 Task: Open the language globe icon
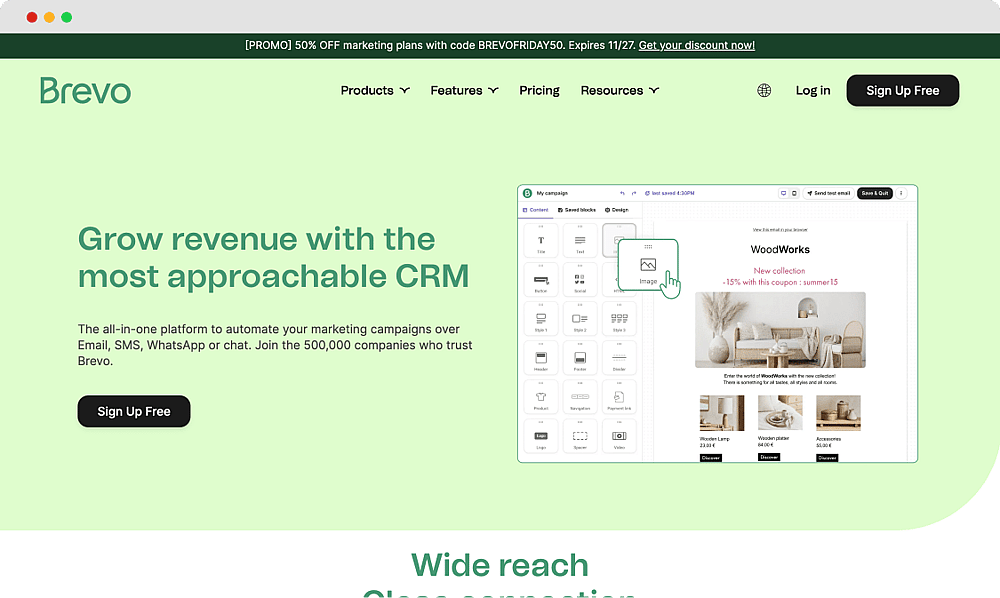click(x=764, y=91)
